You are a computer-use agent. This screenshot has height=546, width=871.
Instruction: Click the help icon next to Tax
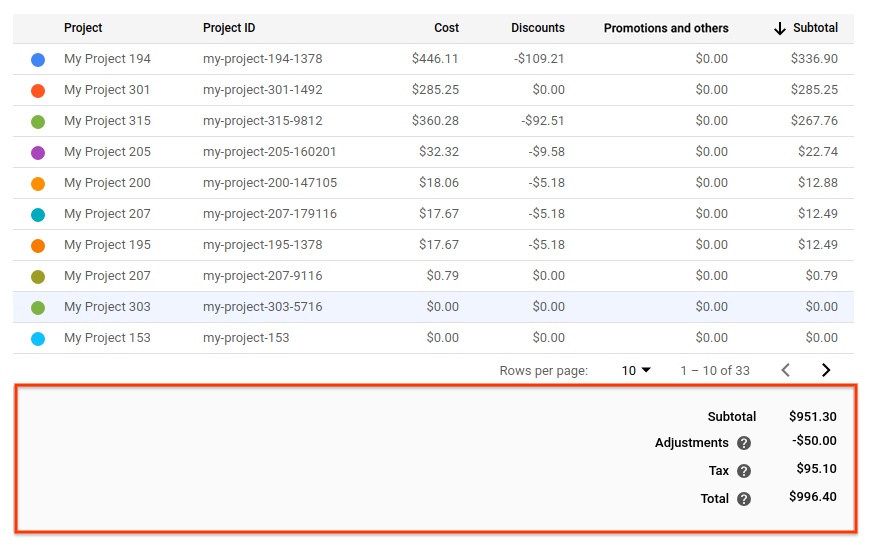point(744,471)
